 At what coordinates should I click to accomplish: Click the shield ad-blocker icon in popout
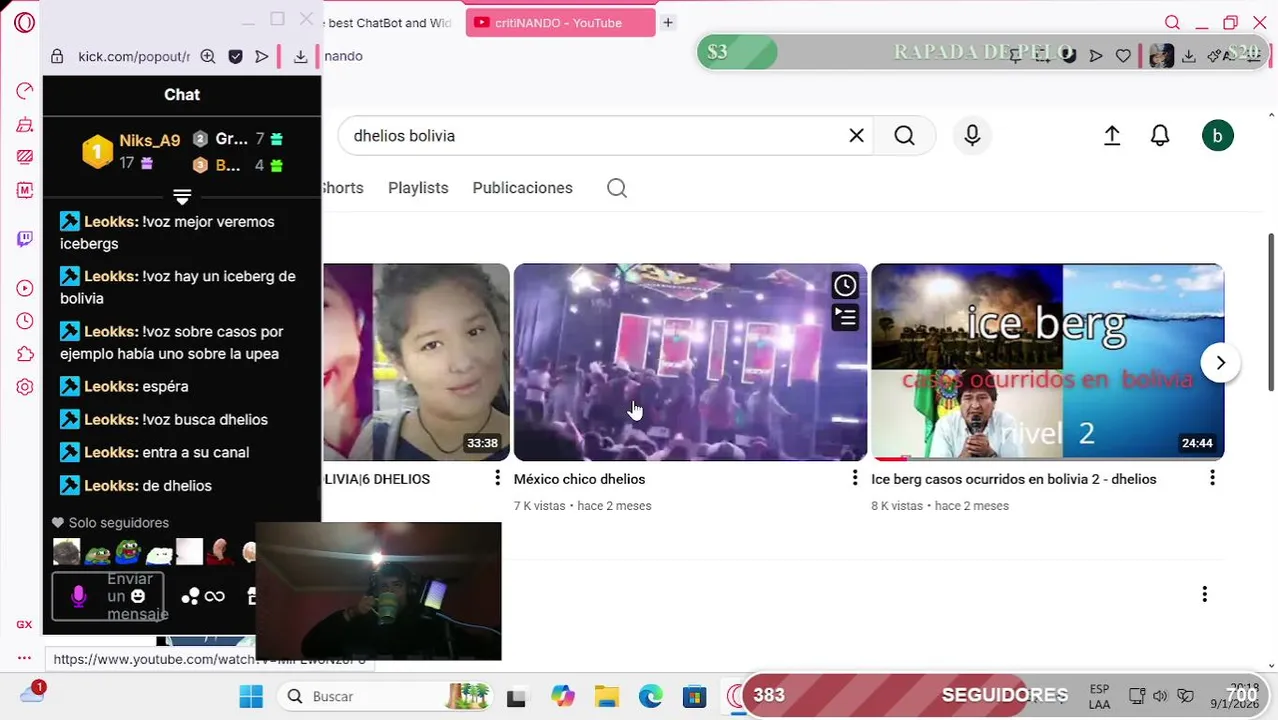click(x=235, y=57)
